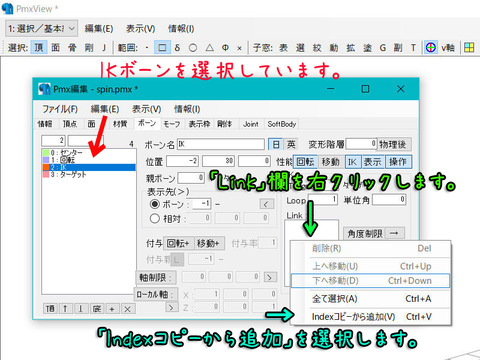This screenshot has height=360, width=480.
Task: Select joint mode J in PmxView toolbar
Action: pyautogui.click(x=104, y=48)
